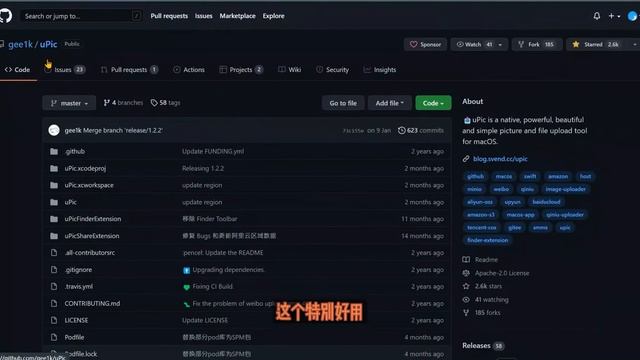Open the Readme book icon link
Viewport: 640px width, 360px height.
tap(466, 260)
